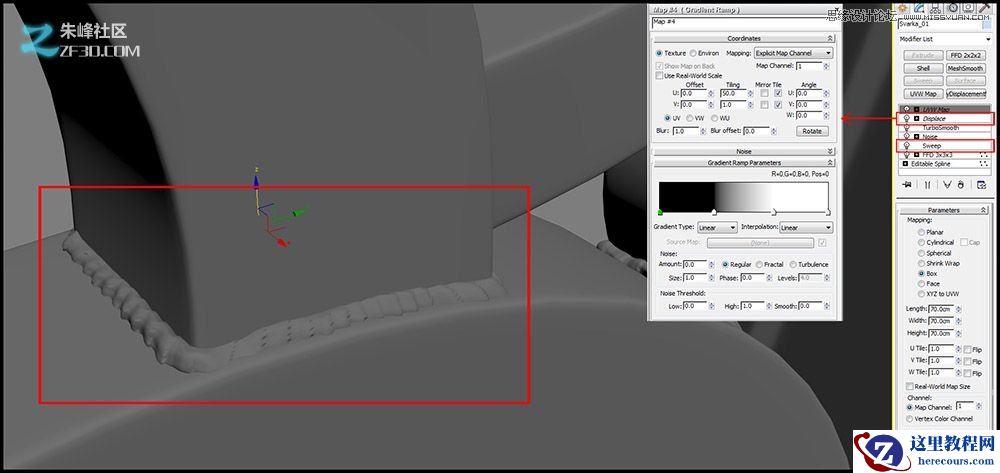Click Configure Modifier Sets icon
Screen dimensions: 1000x473
tap(981, 185)
